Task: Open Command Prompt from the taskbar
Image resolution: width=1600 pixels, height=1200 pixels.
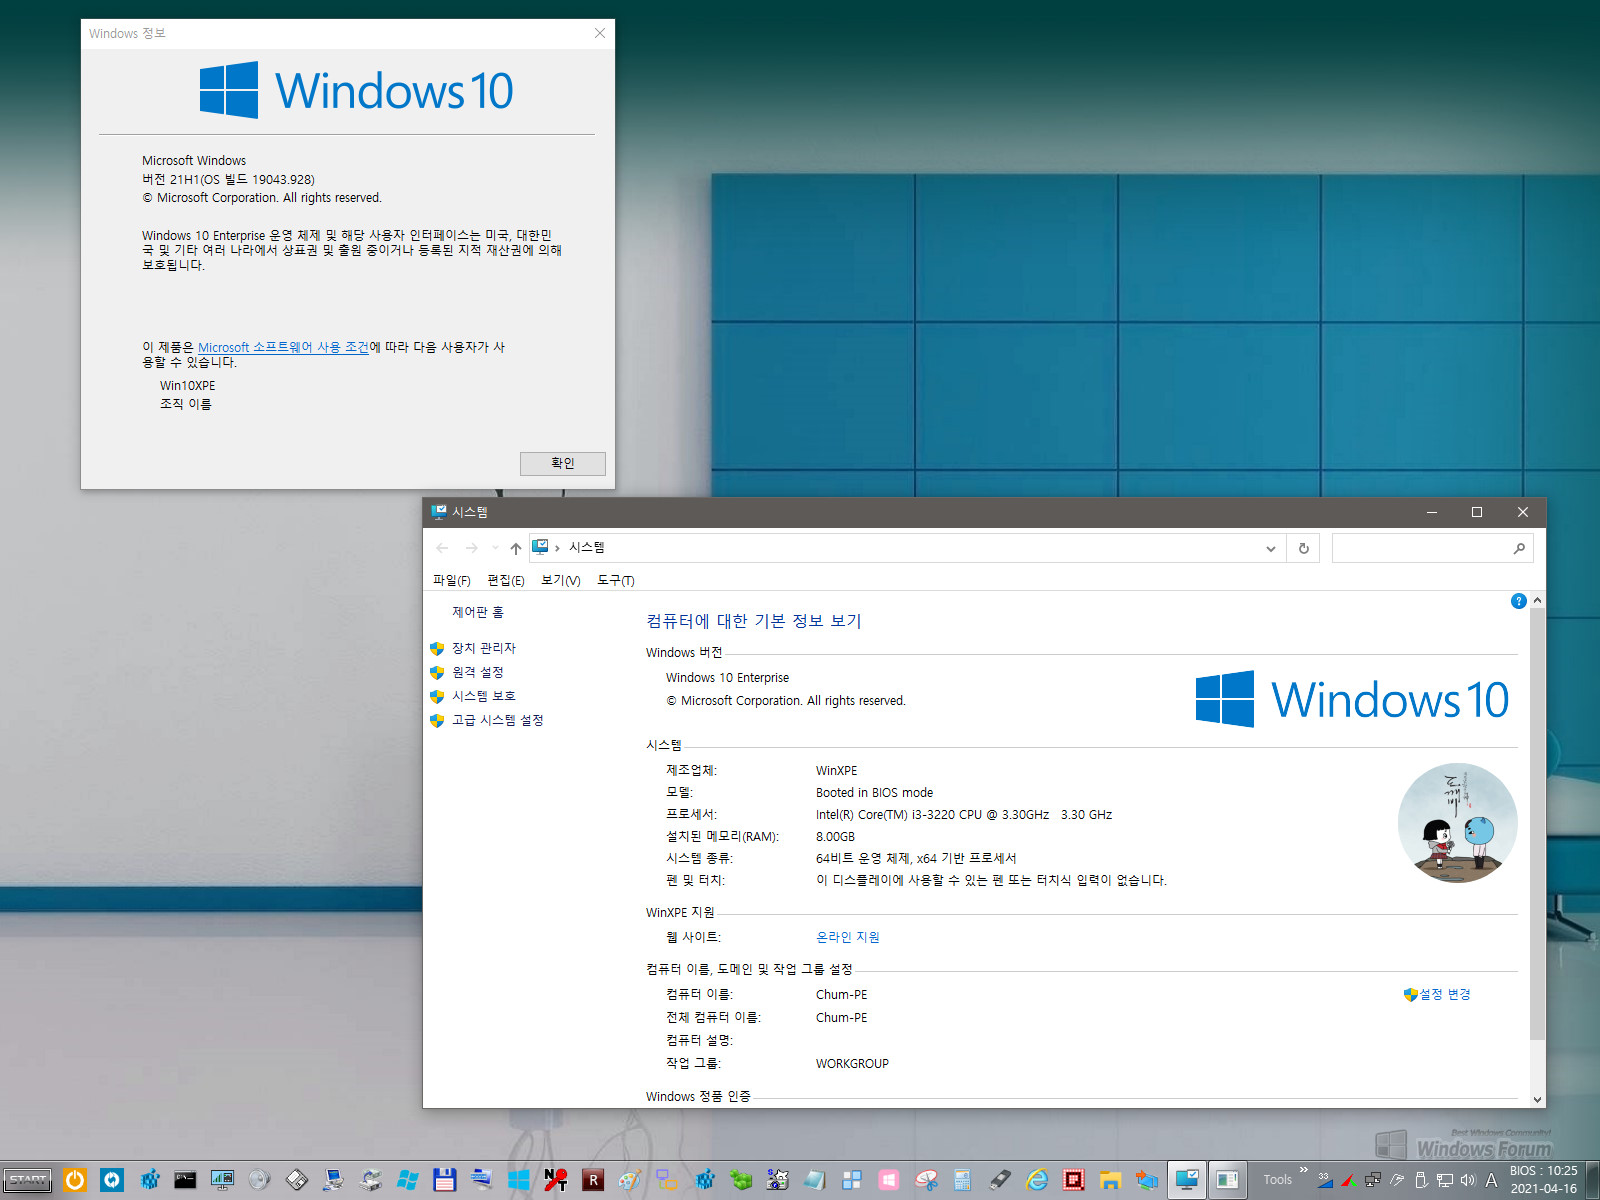Action: 185,1180
